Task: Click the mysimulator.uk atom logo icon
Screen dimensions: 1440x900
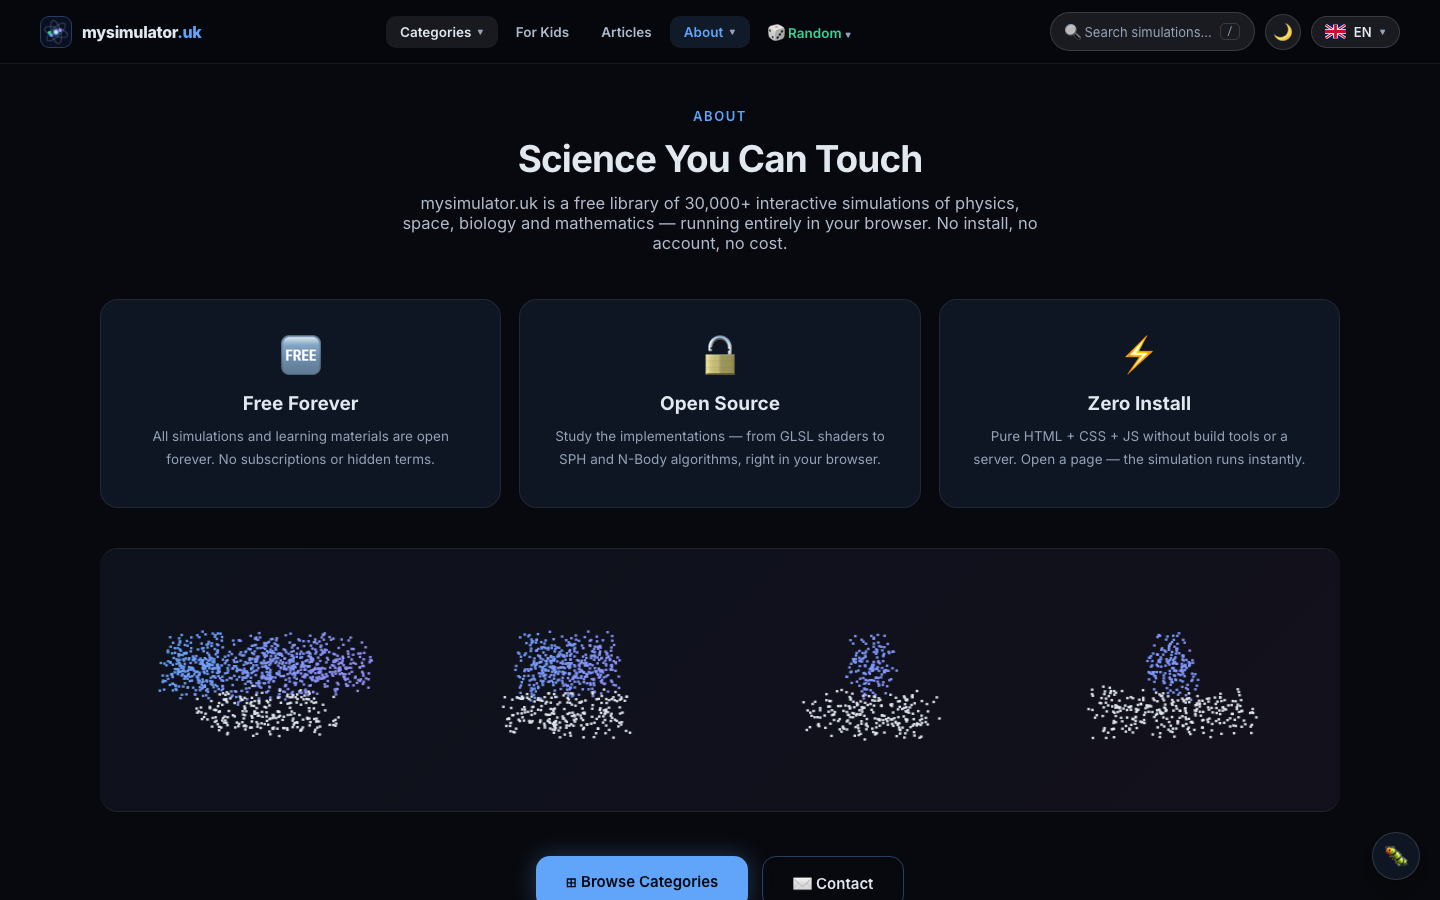Action: coord(56,32)
